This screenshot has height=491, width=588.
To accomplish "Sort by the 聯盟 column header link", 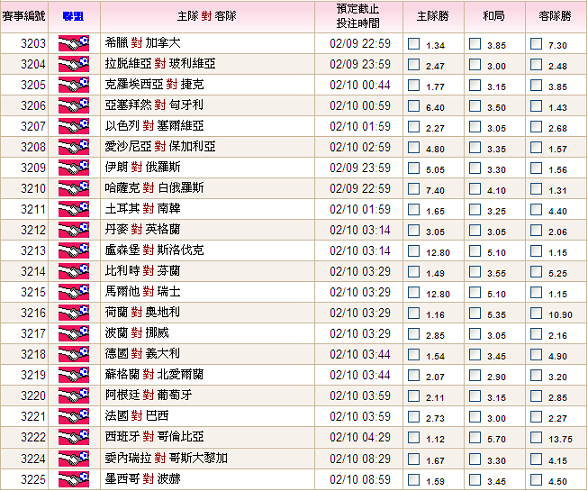I will tap(74, 17).
